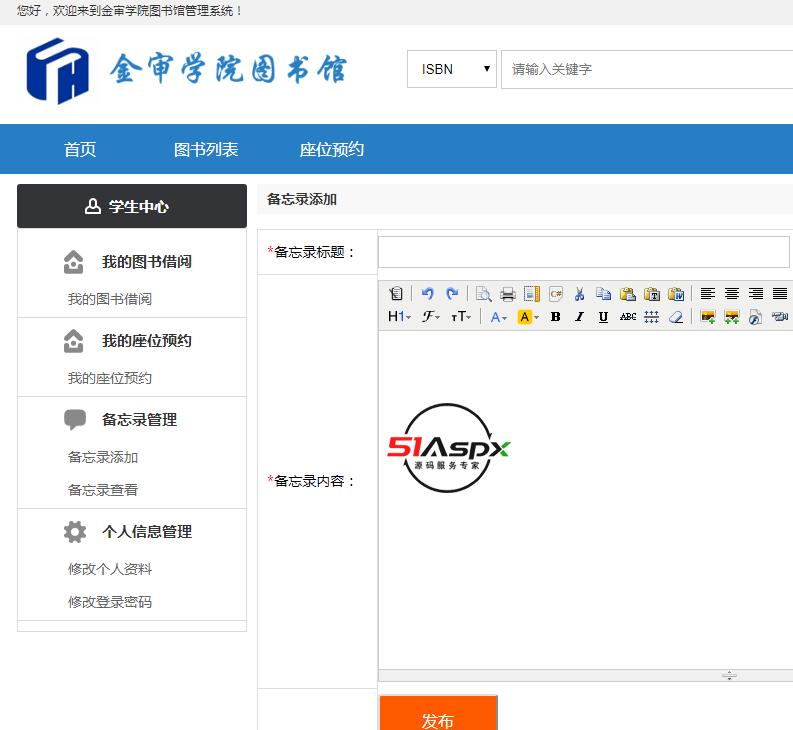This screenshot has height=730, width=793.
Task: Insert Flash file icon
Action: point(756,317)
